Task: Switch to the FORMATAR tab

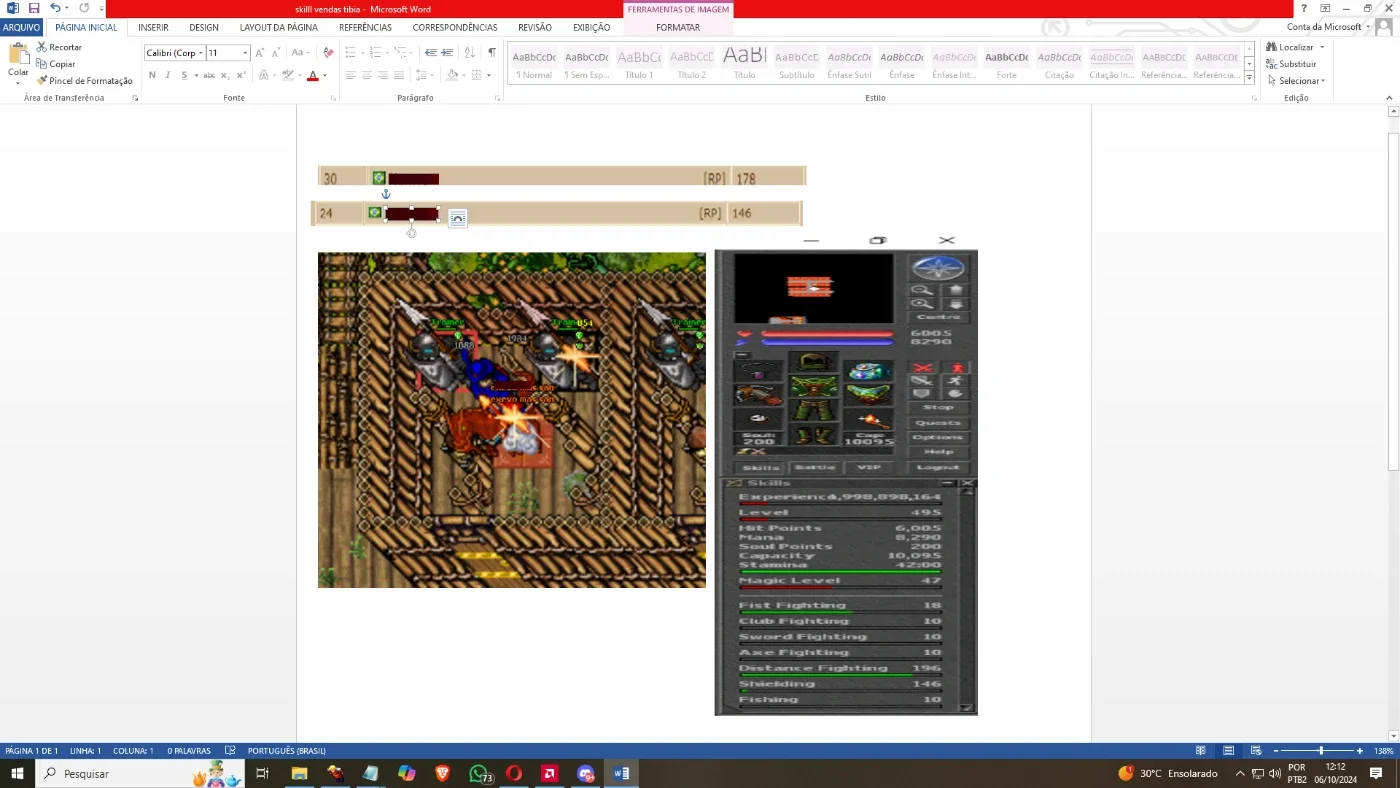Action: (678, 27)
